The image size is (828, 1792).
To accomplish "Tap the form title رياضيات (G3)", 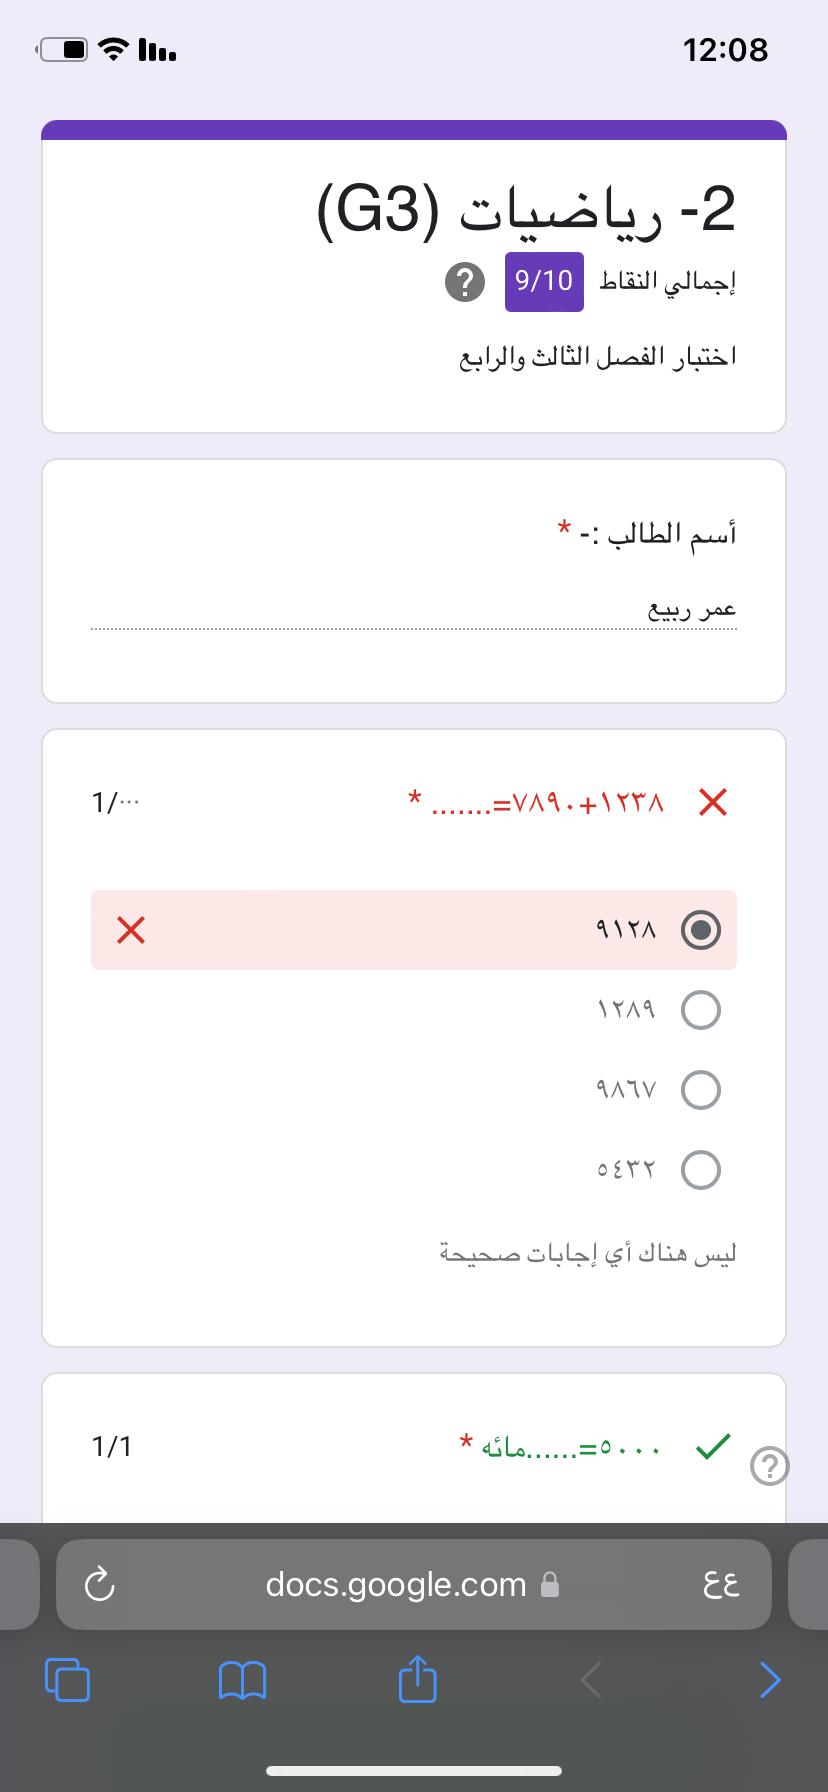I will 526,209.
